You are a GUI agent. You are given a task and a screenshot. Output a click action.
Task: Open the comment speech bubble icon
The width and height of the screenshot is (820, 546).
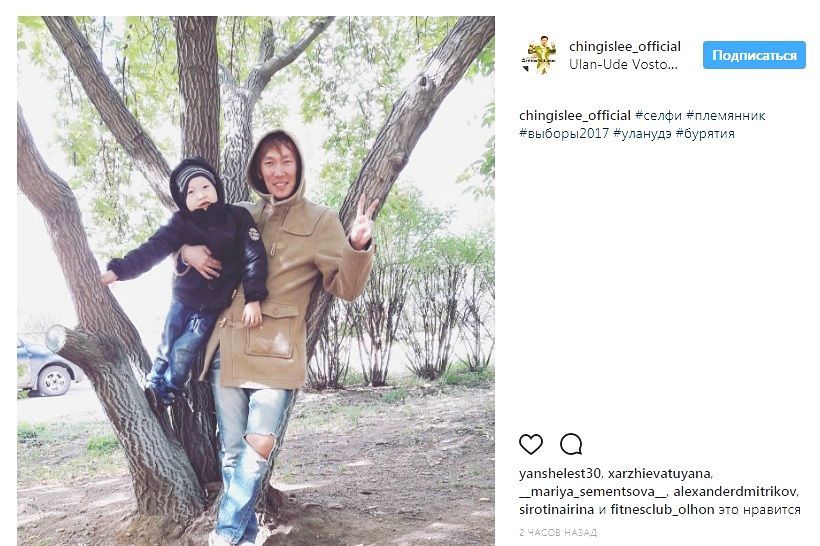point(571,445)
